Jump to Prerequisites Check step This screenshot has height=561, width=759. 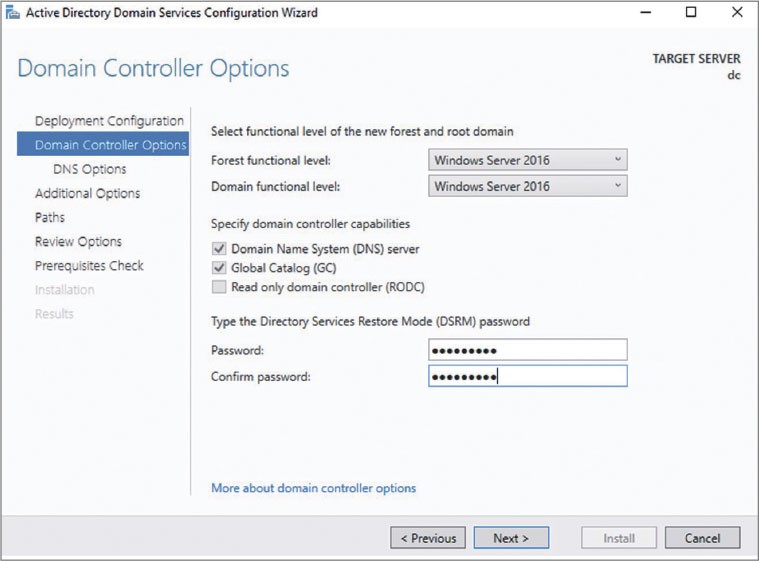pyautogui.click(x=89, y=265)
